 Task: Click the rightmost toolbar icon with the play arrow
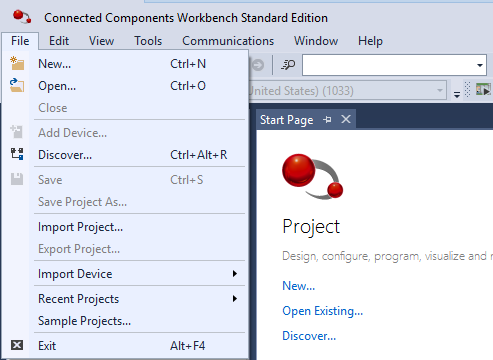pyautogui.click(x=483, y=89)
